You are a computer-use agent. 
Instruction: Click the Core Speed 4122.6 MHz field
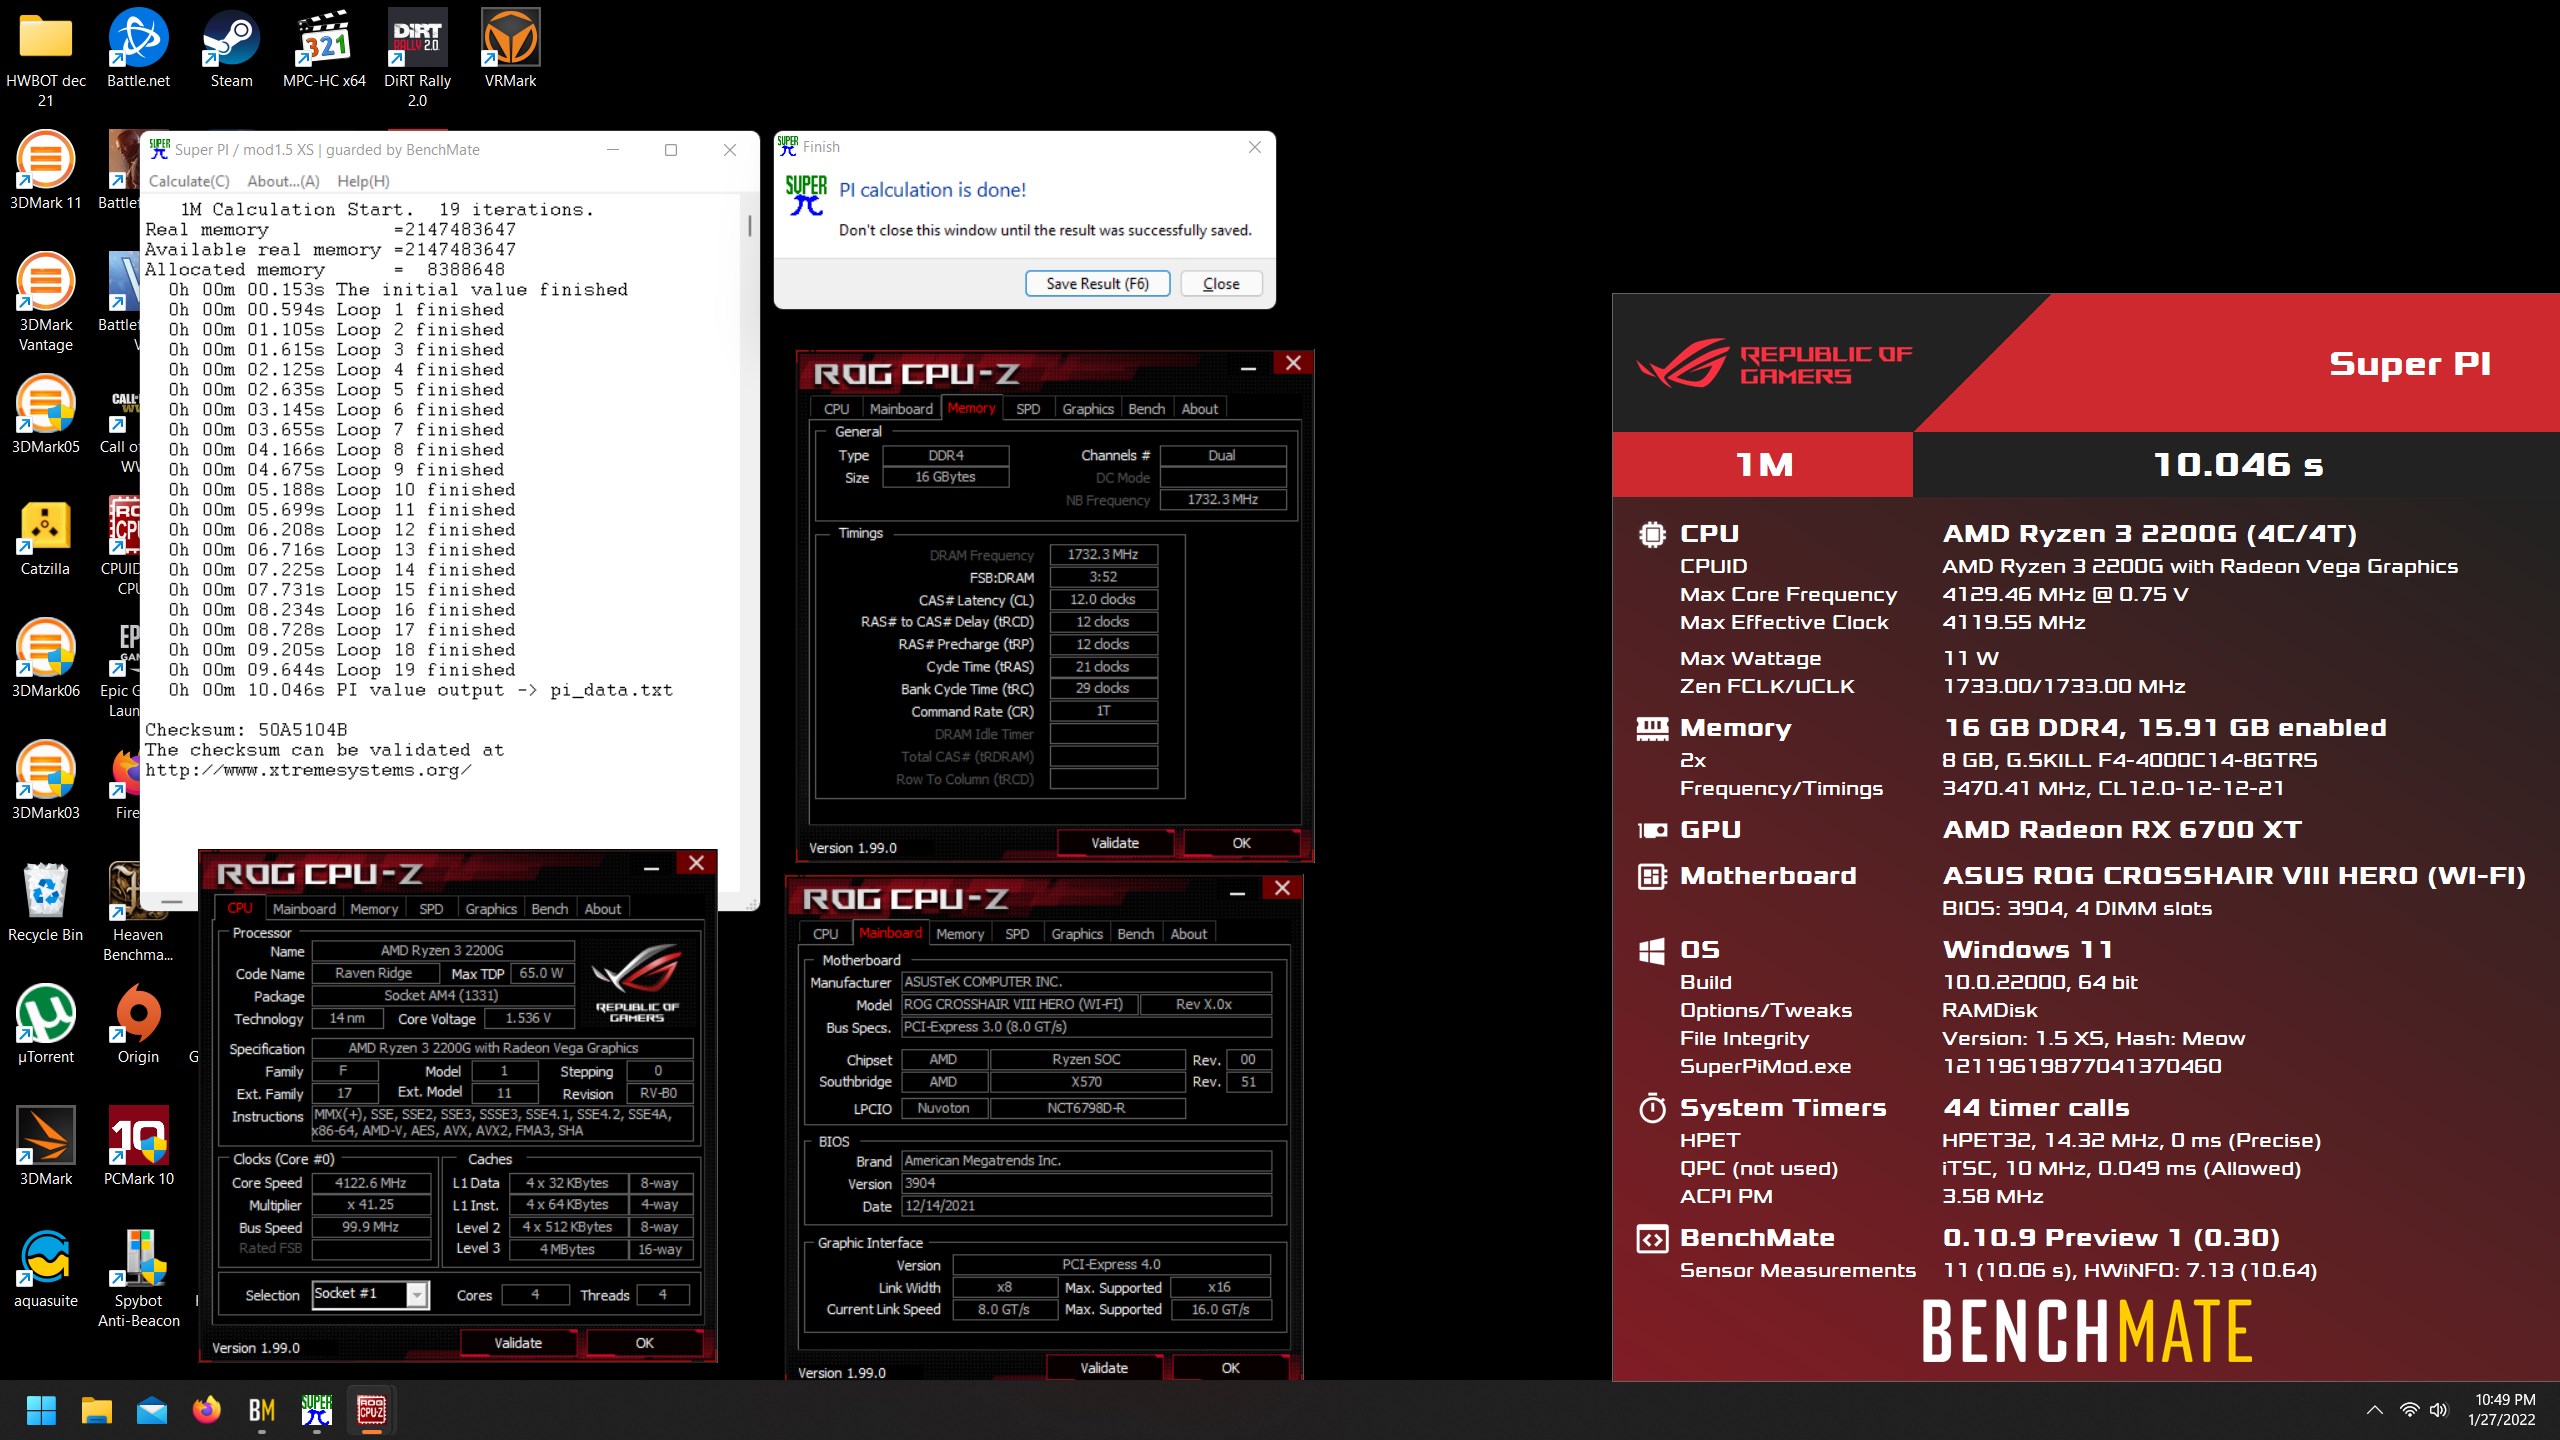pyautogui.click(x=371, y=1183)
